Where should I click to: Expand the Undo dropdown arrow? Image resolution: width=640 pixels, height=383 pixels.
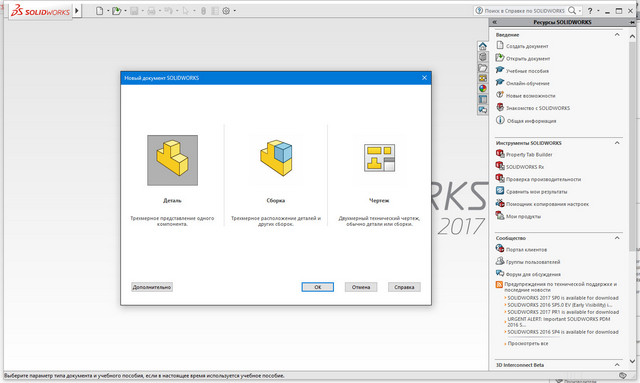177,11
